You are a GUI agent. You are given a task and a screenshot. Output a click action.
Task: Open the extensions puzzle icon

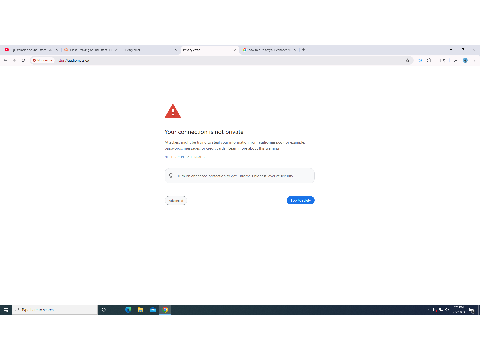click(x=429, y=60)
